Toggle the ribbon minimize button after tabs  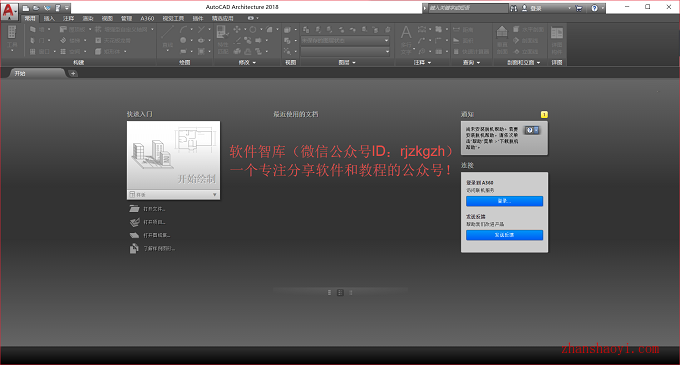pos(252,18)
